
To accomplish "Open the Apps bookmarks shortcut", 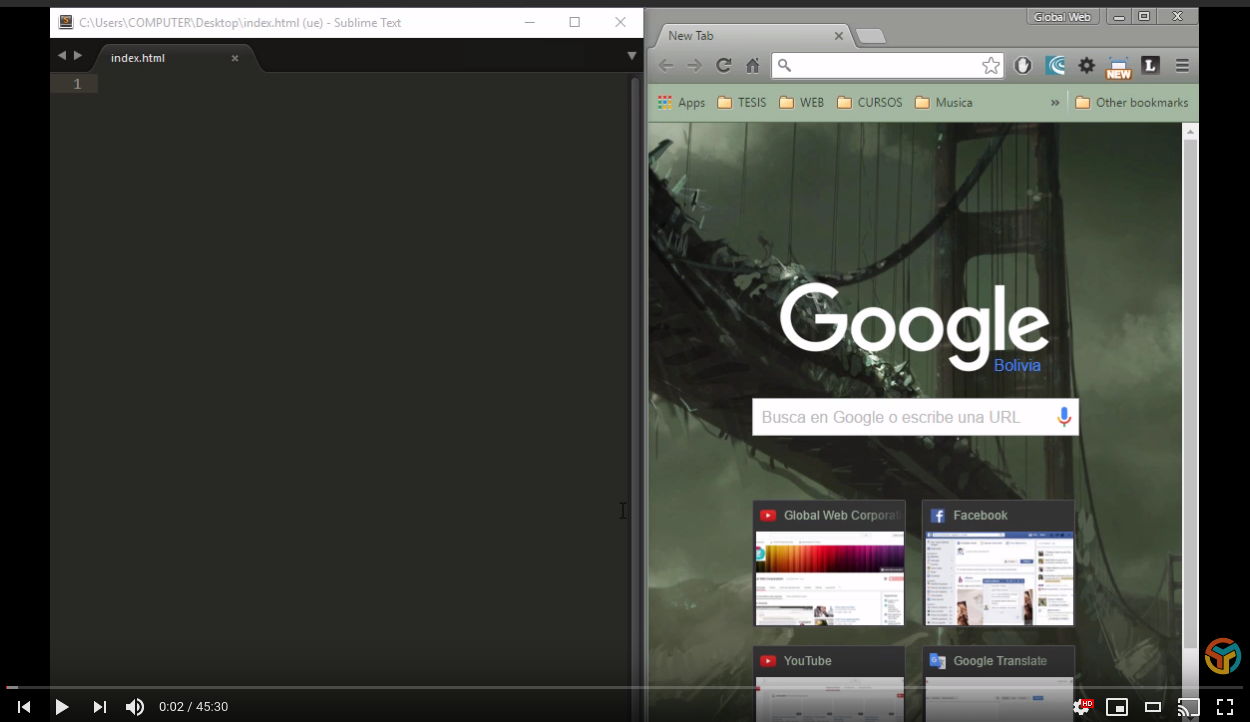I will (x=681, y=102).
